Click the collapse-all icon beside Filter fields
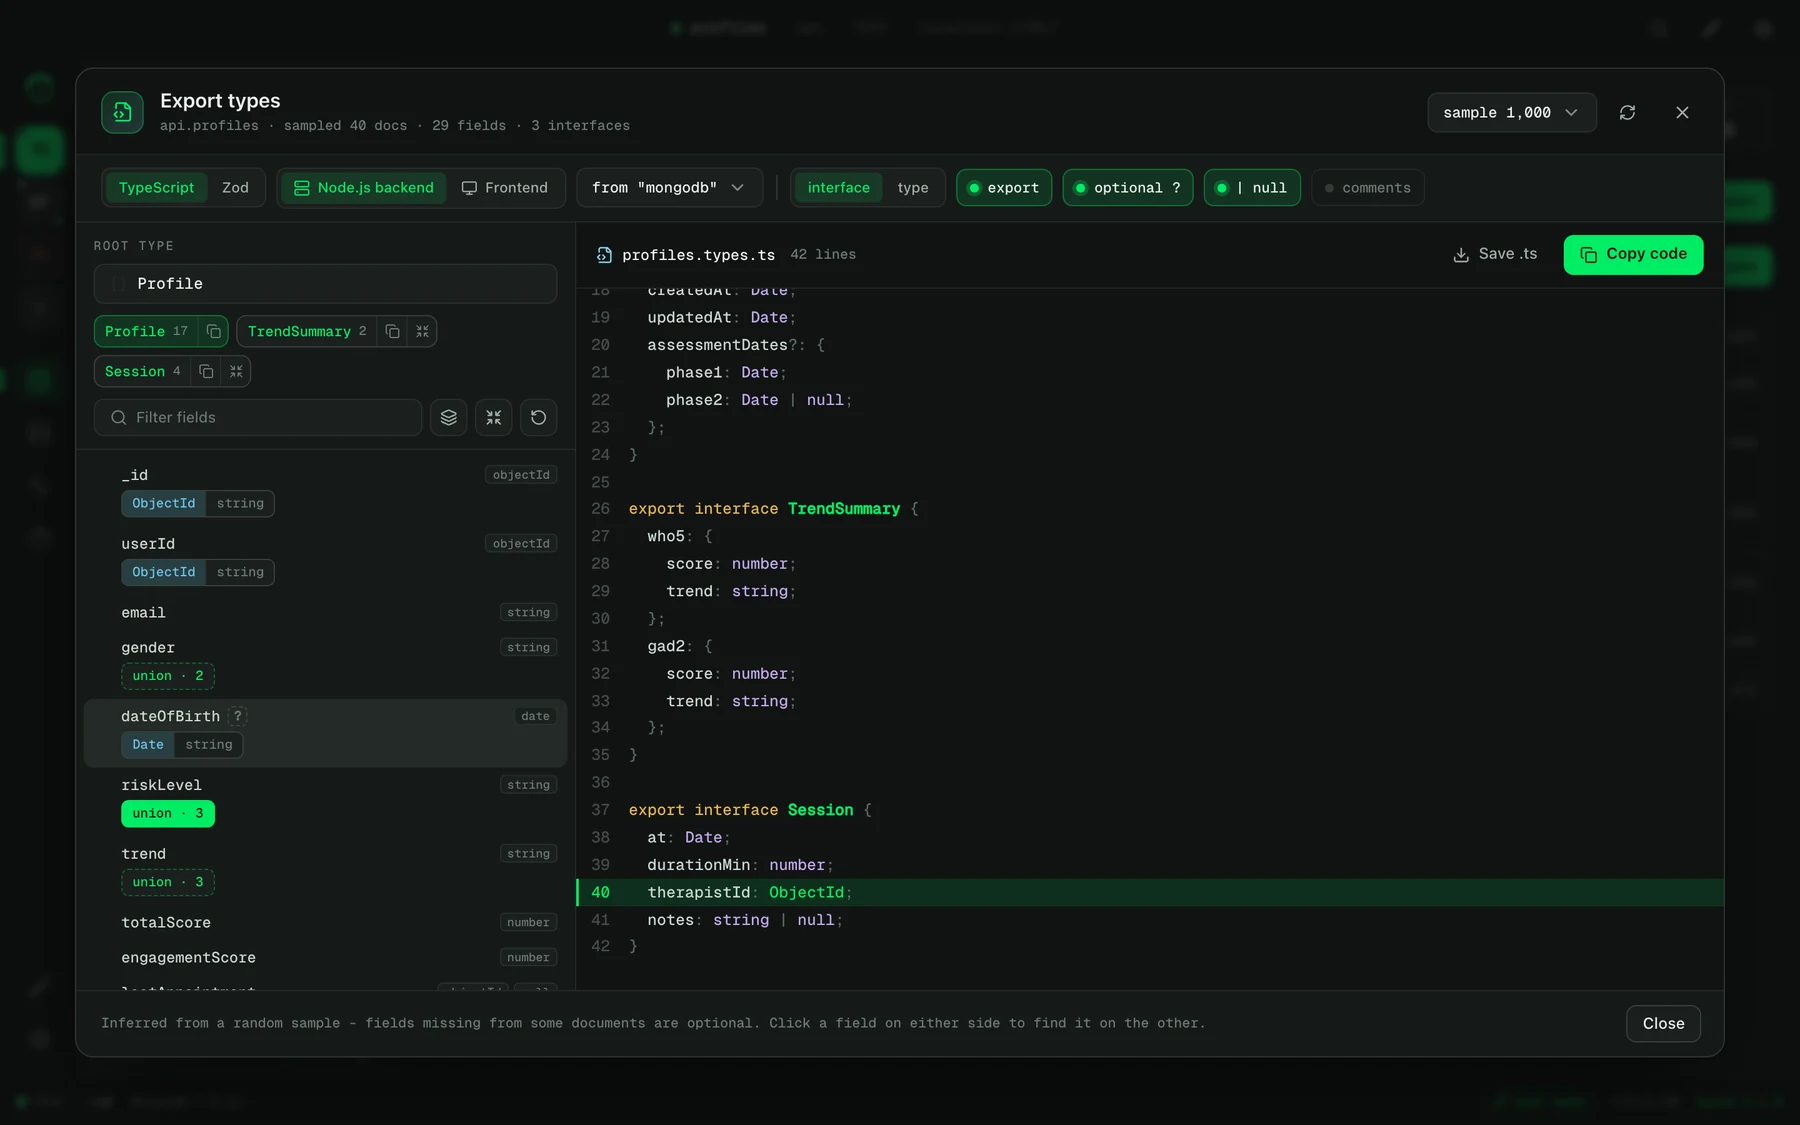 pyautogui.click(x=494, y=417)
